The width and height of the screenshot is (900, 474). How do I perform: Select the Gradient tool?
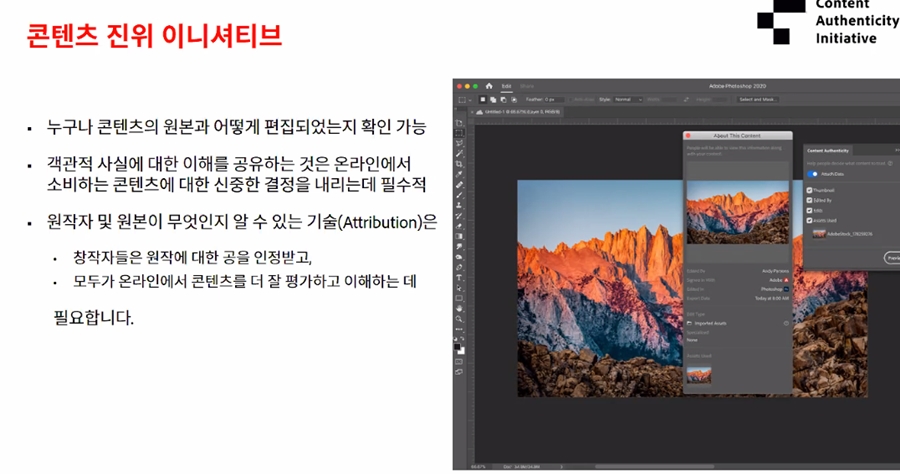click(x=459, y=236)
